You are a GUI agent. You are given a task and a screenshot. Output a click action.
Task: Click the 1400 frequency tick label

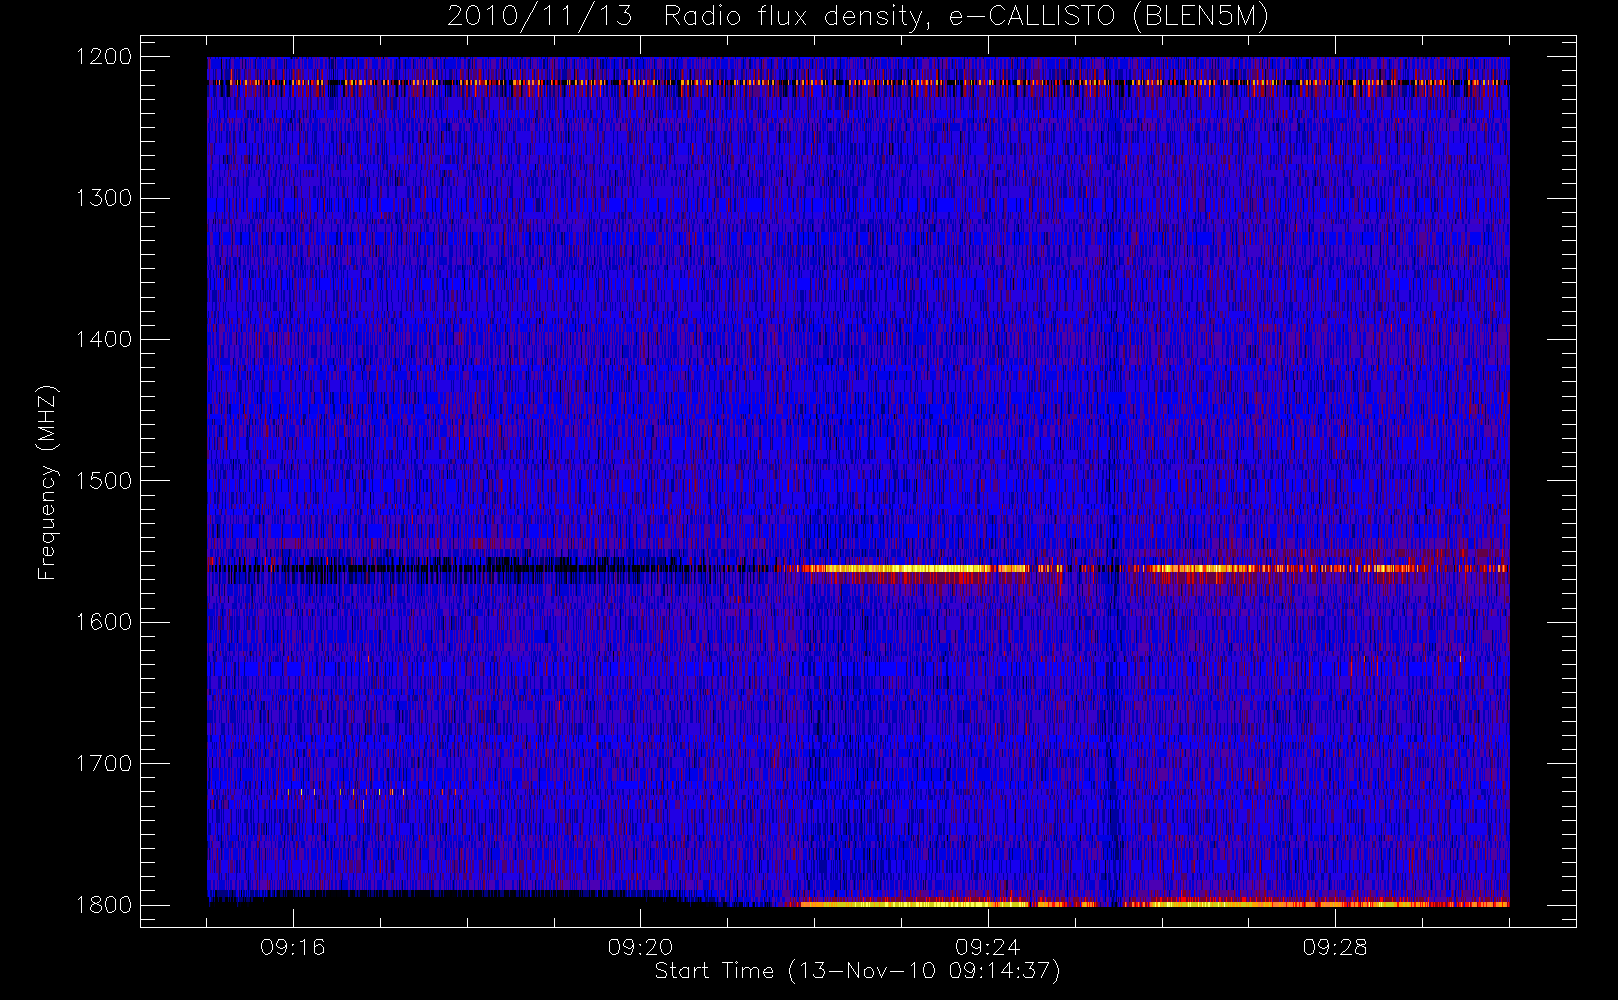tap(103, 340)
